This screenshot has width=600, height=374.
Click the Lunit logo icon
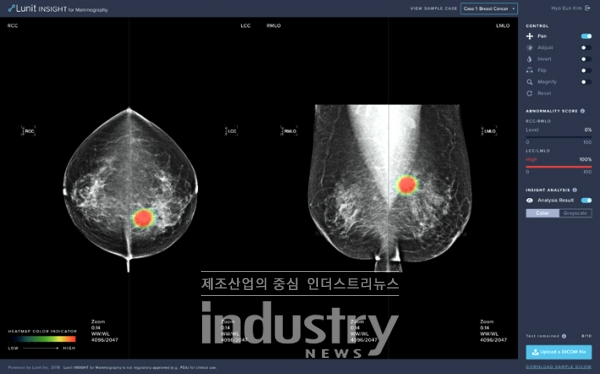tap(11, 8)
